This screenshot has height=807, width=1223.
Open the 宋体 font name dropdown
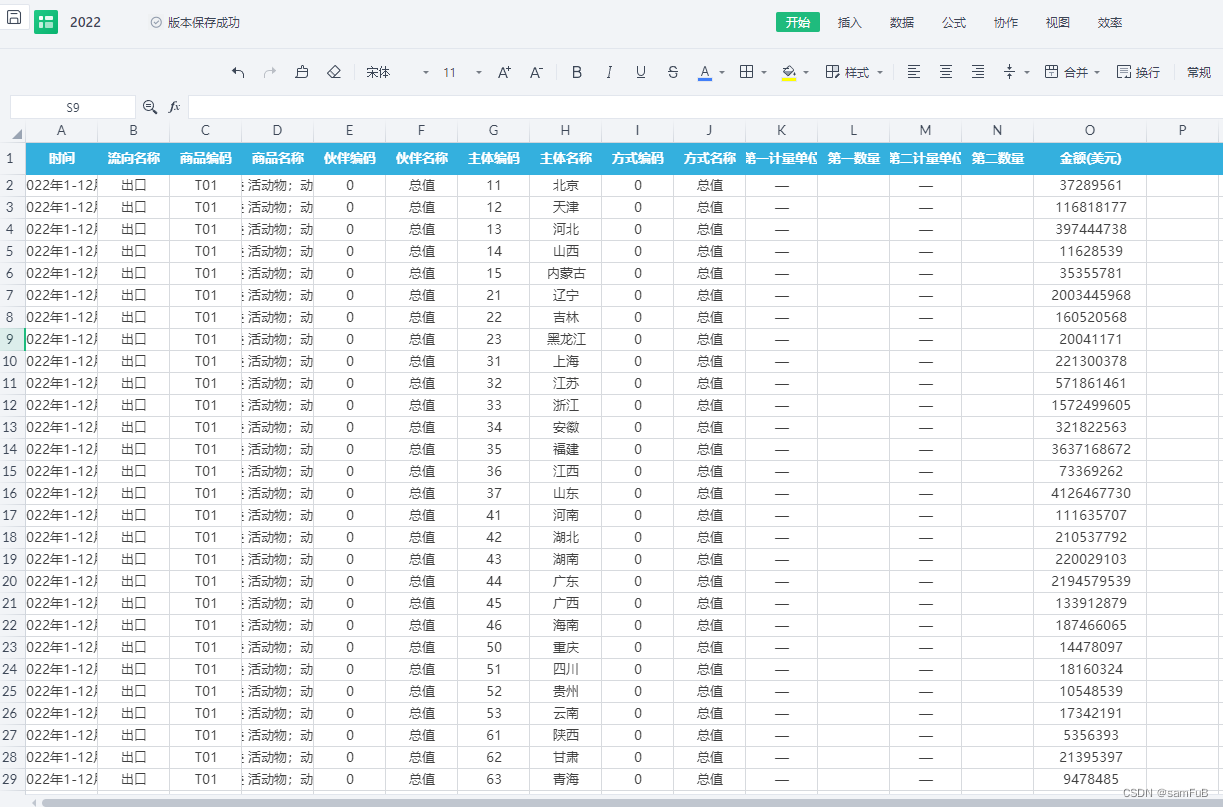click(397, 72)
